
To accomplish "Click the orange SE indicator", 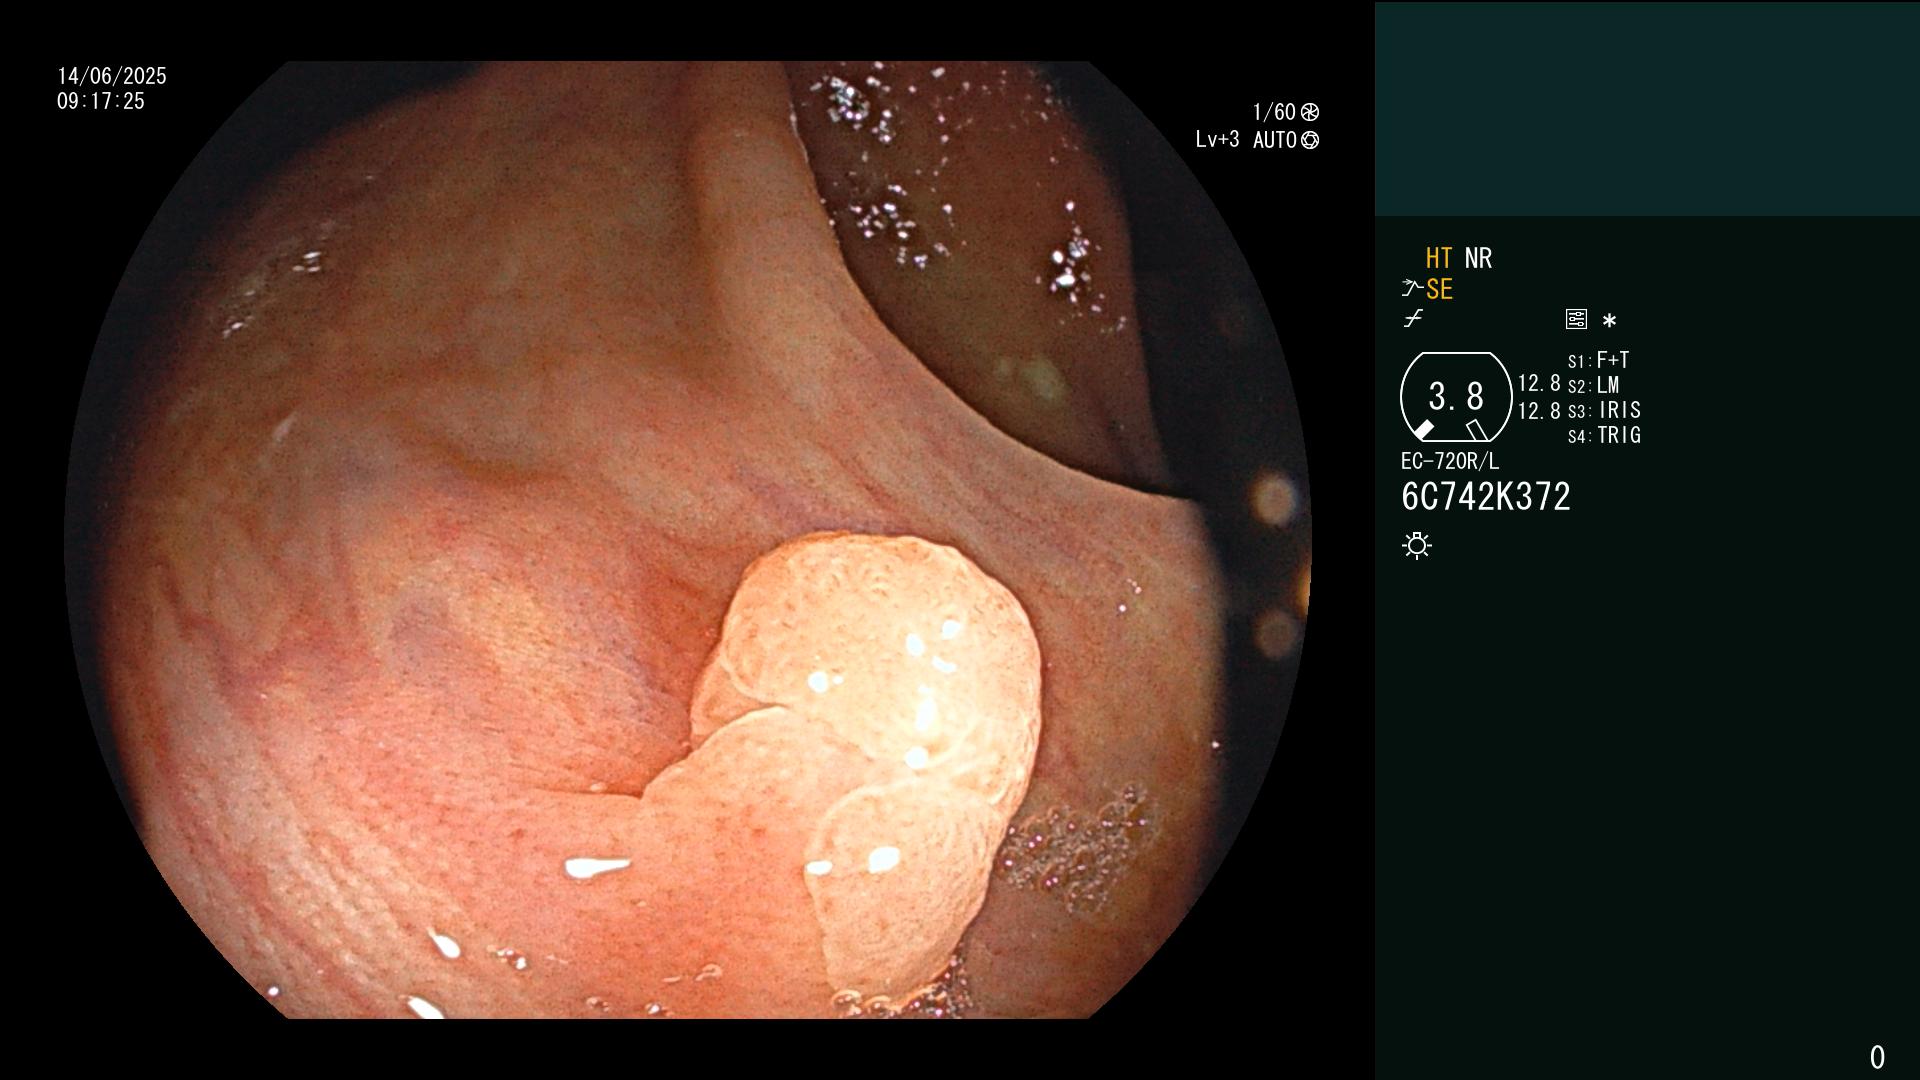I will [1439, 289].
